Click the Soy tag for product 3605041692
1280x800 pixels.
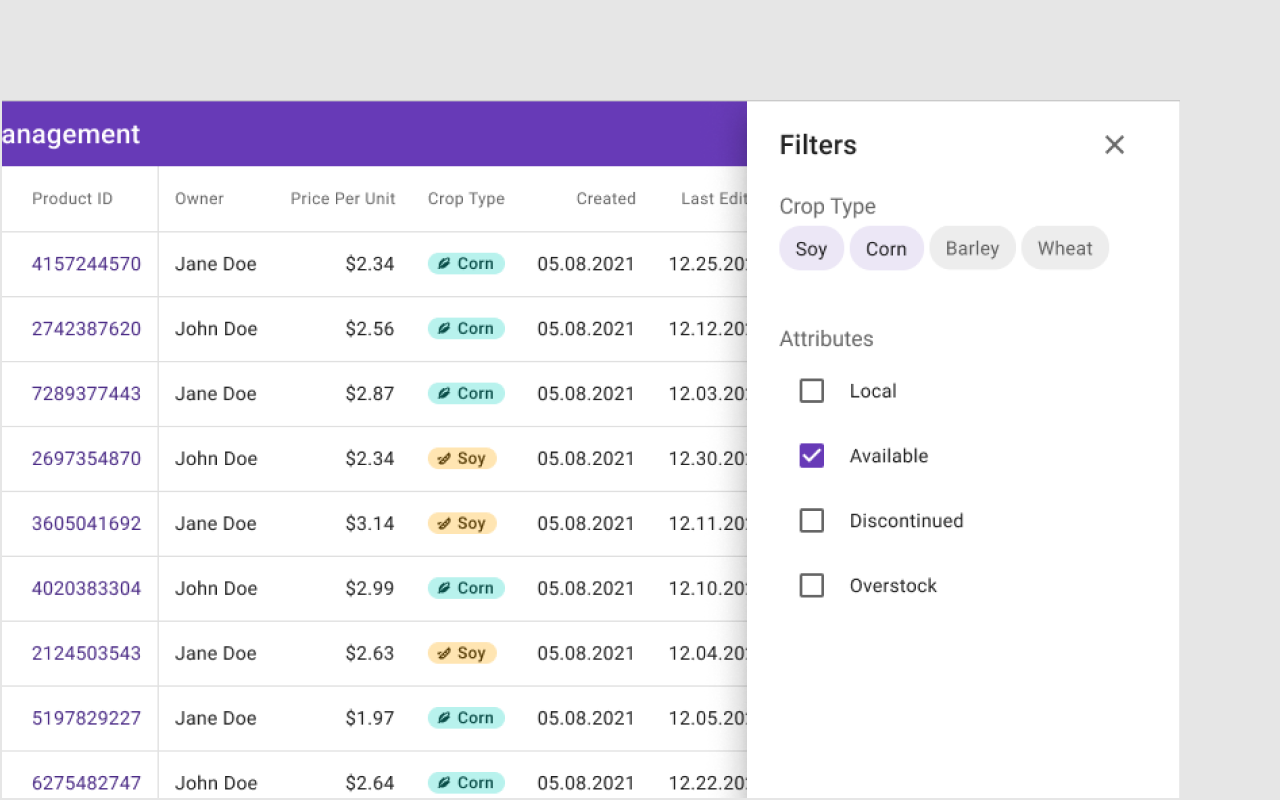[462, 524]
